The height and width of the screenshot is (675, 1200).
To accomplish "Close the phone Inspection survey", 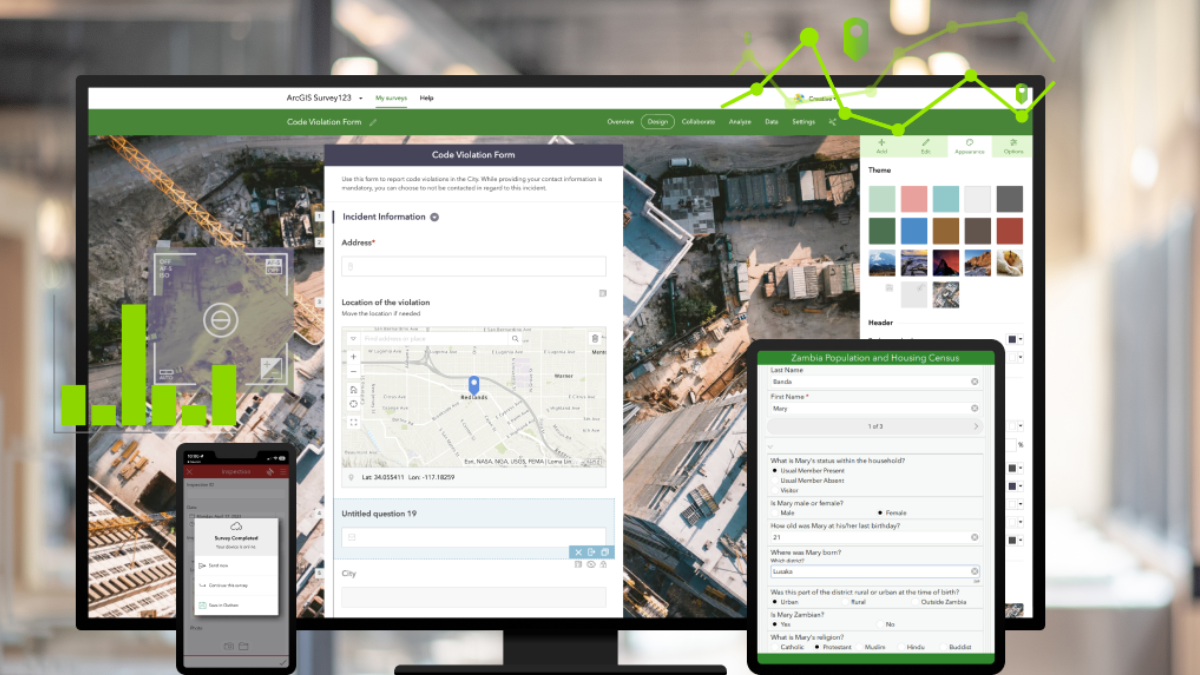I will (x=190, y=471).
